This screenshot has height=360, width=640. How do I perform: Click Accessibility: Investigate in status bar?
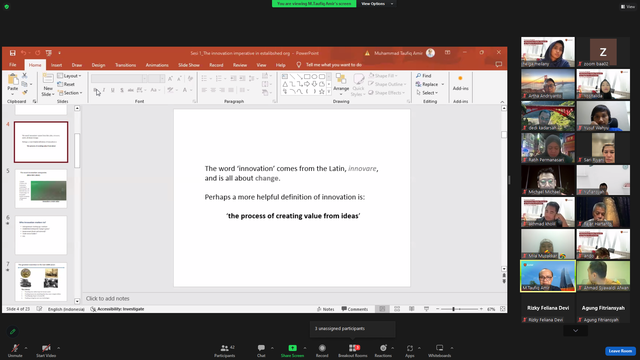coord(117,309)
